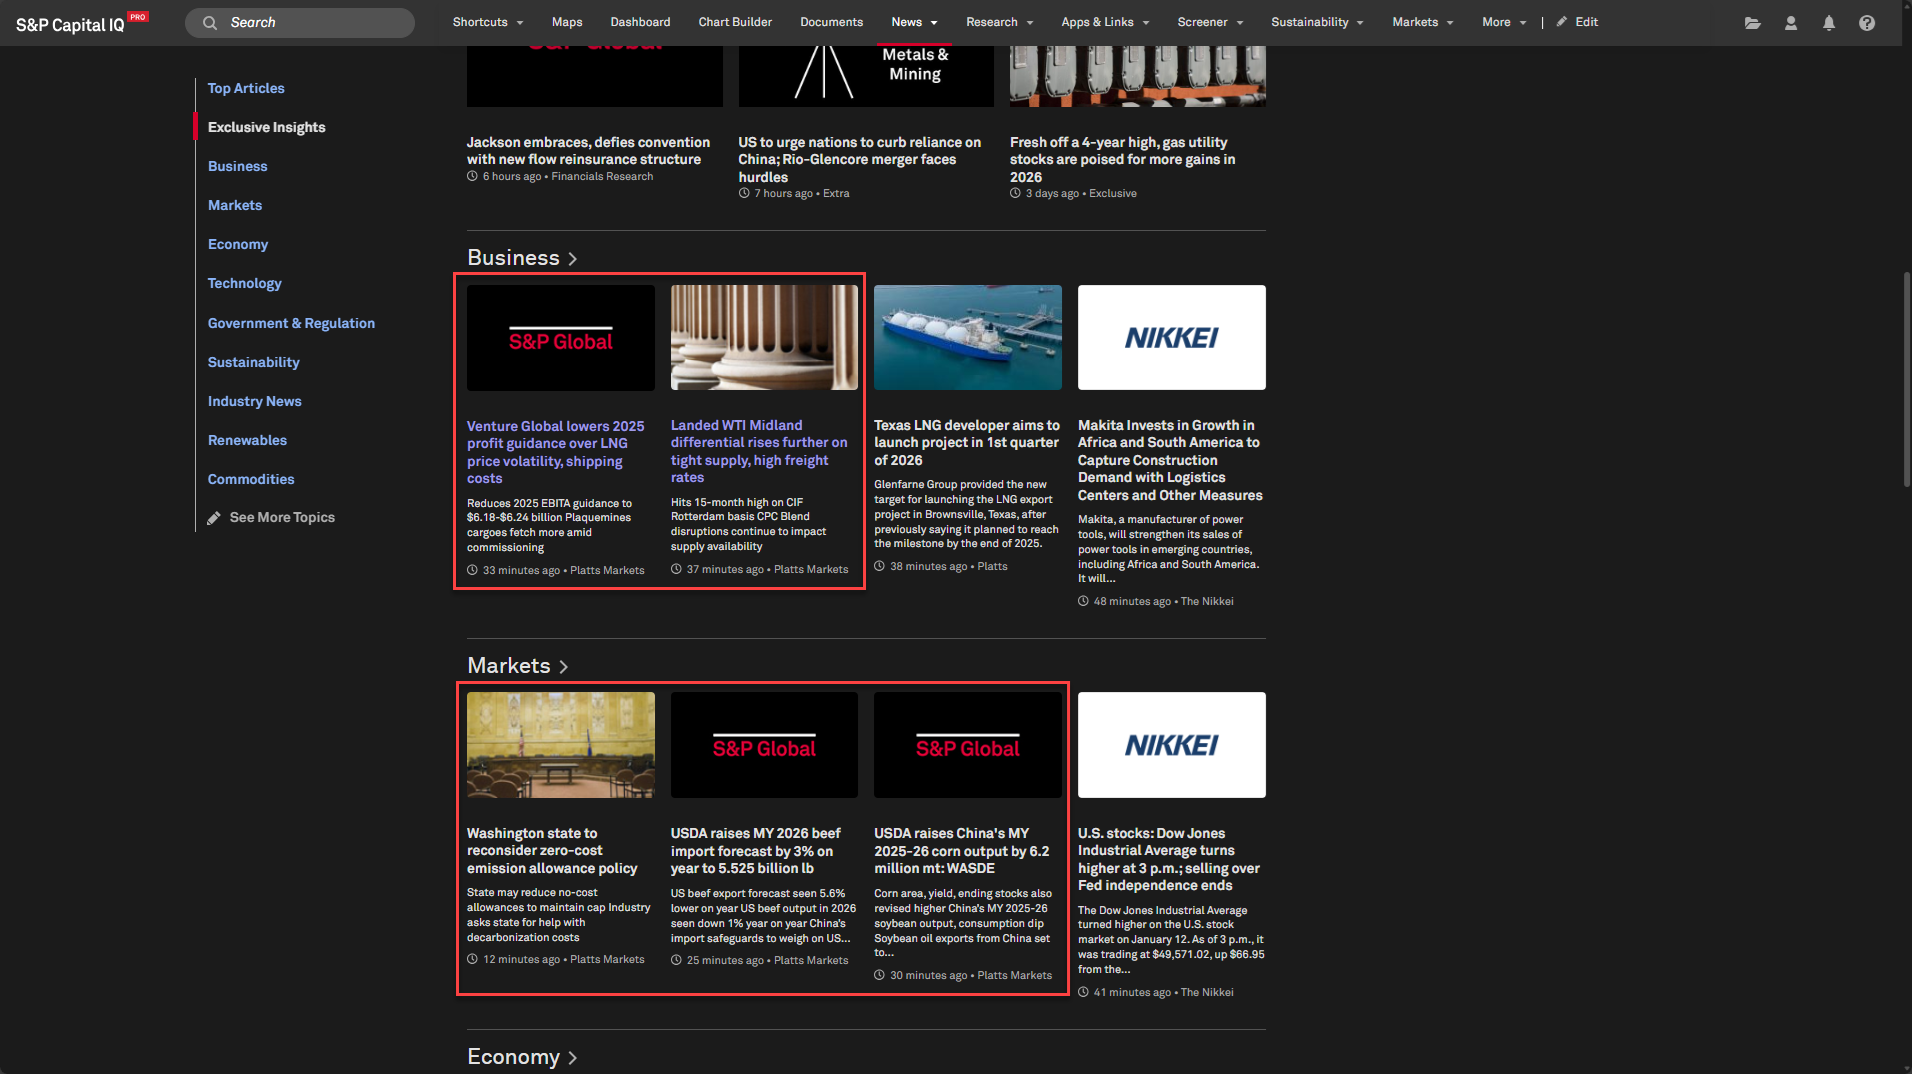Open the user profile icon
Viewport: 1912px width, 1074px height.
coord(1791,23)
